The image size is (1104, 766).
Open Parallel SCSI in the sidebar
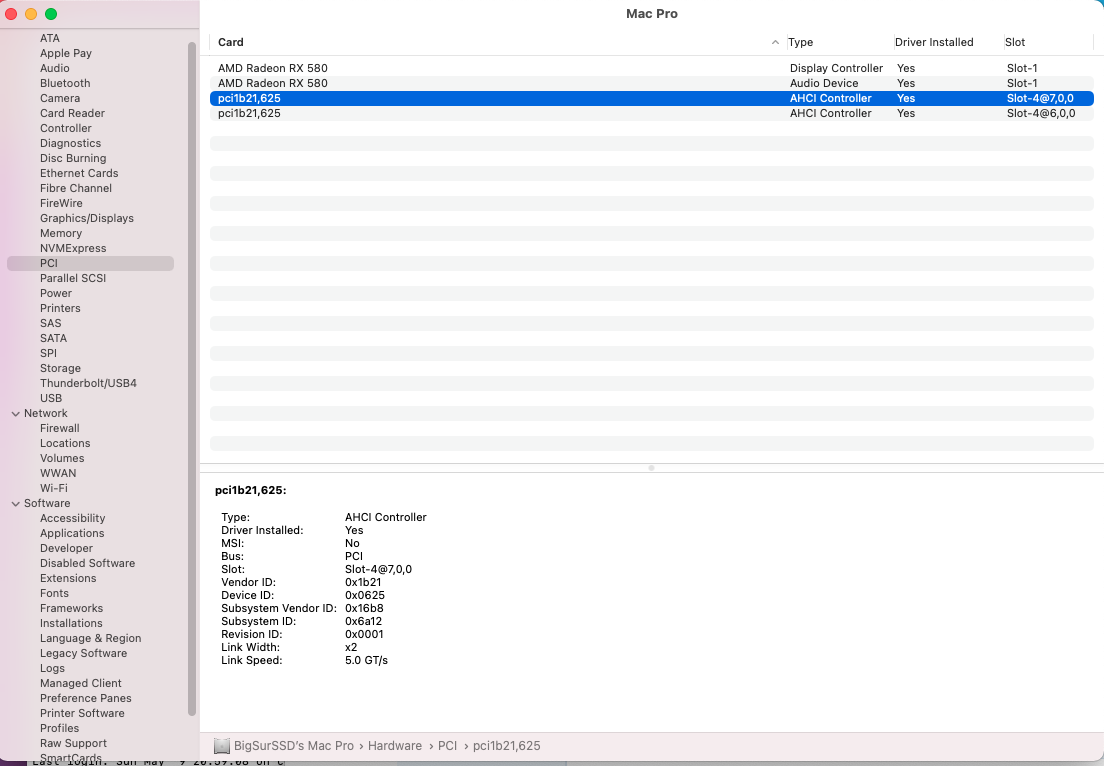[x=73, y=279]
